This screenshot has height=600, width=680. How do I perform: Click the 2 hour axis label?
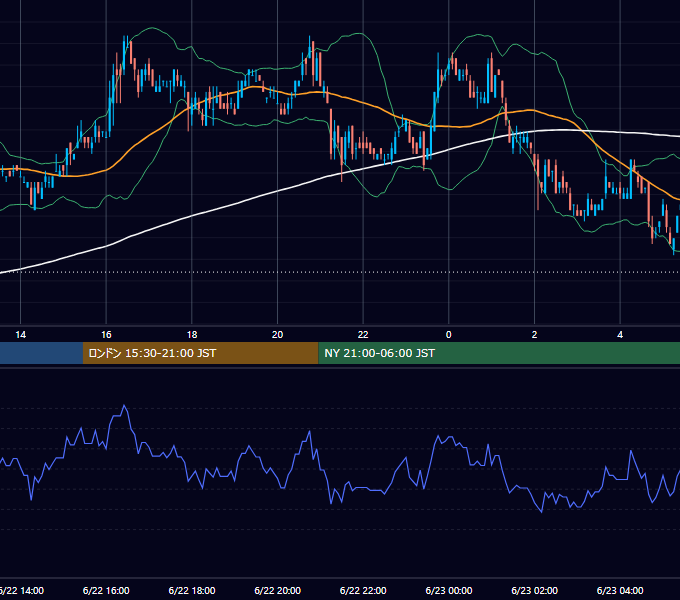click(534, 335)
